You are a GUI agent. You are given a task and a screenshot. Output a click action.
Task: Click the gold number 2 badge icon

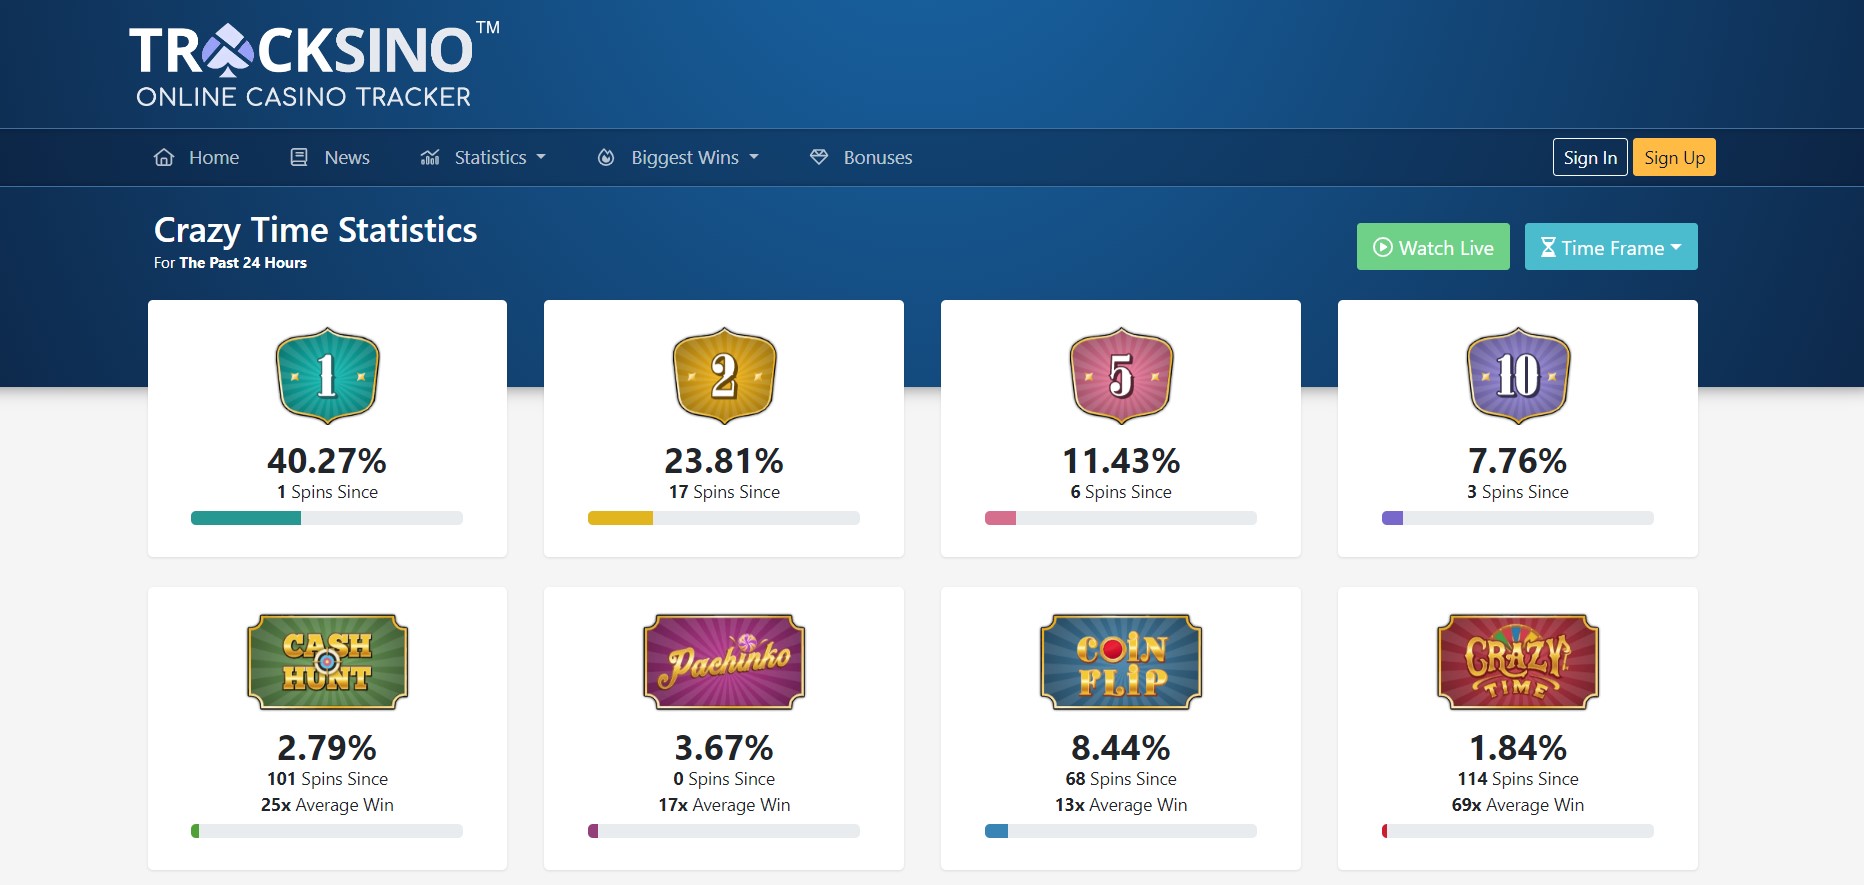tap(724, 376)
